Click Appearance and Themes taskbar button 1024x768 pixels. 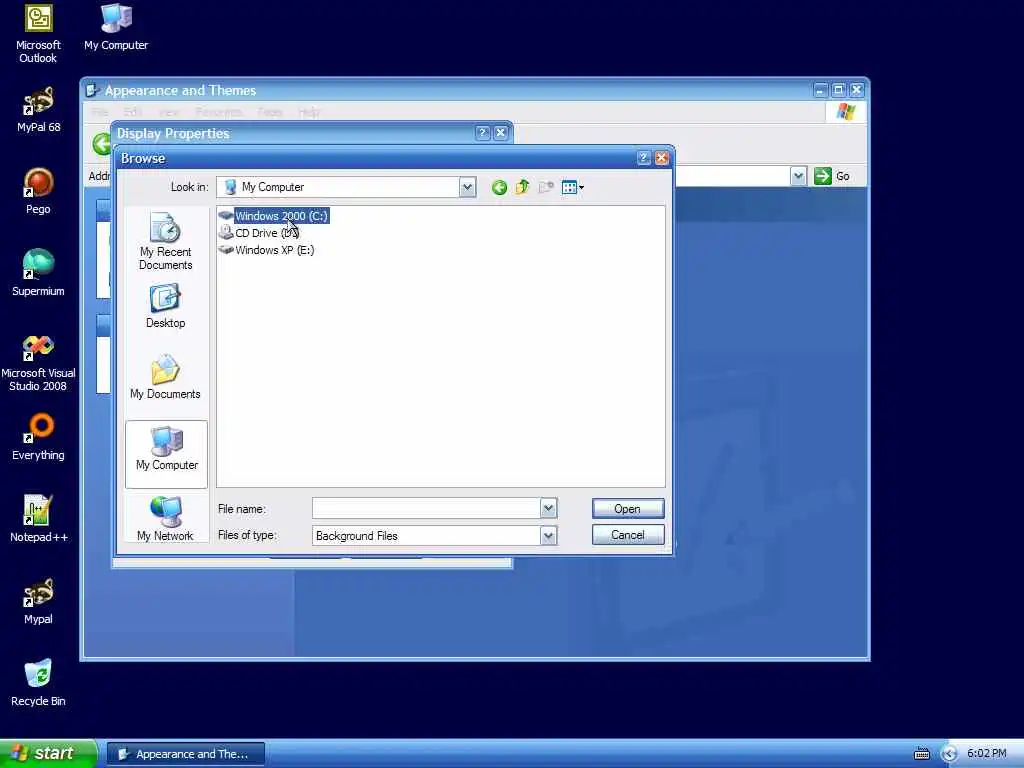point(186,754)
